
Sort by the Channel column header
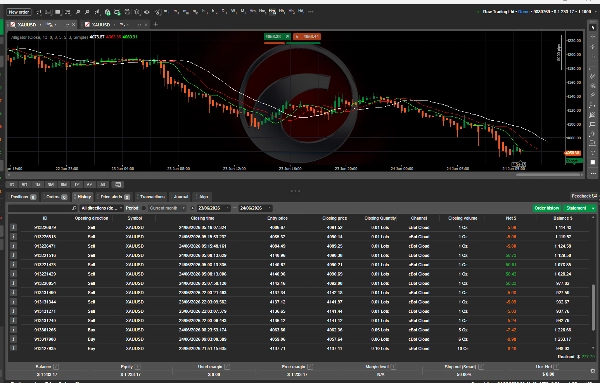419,218
